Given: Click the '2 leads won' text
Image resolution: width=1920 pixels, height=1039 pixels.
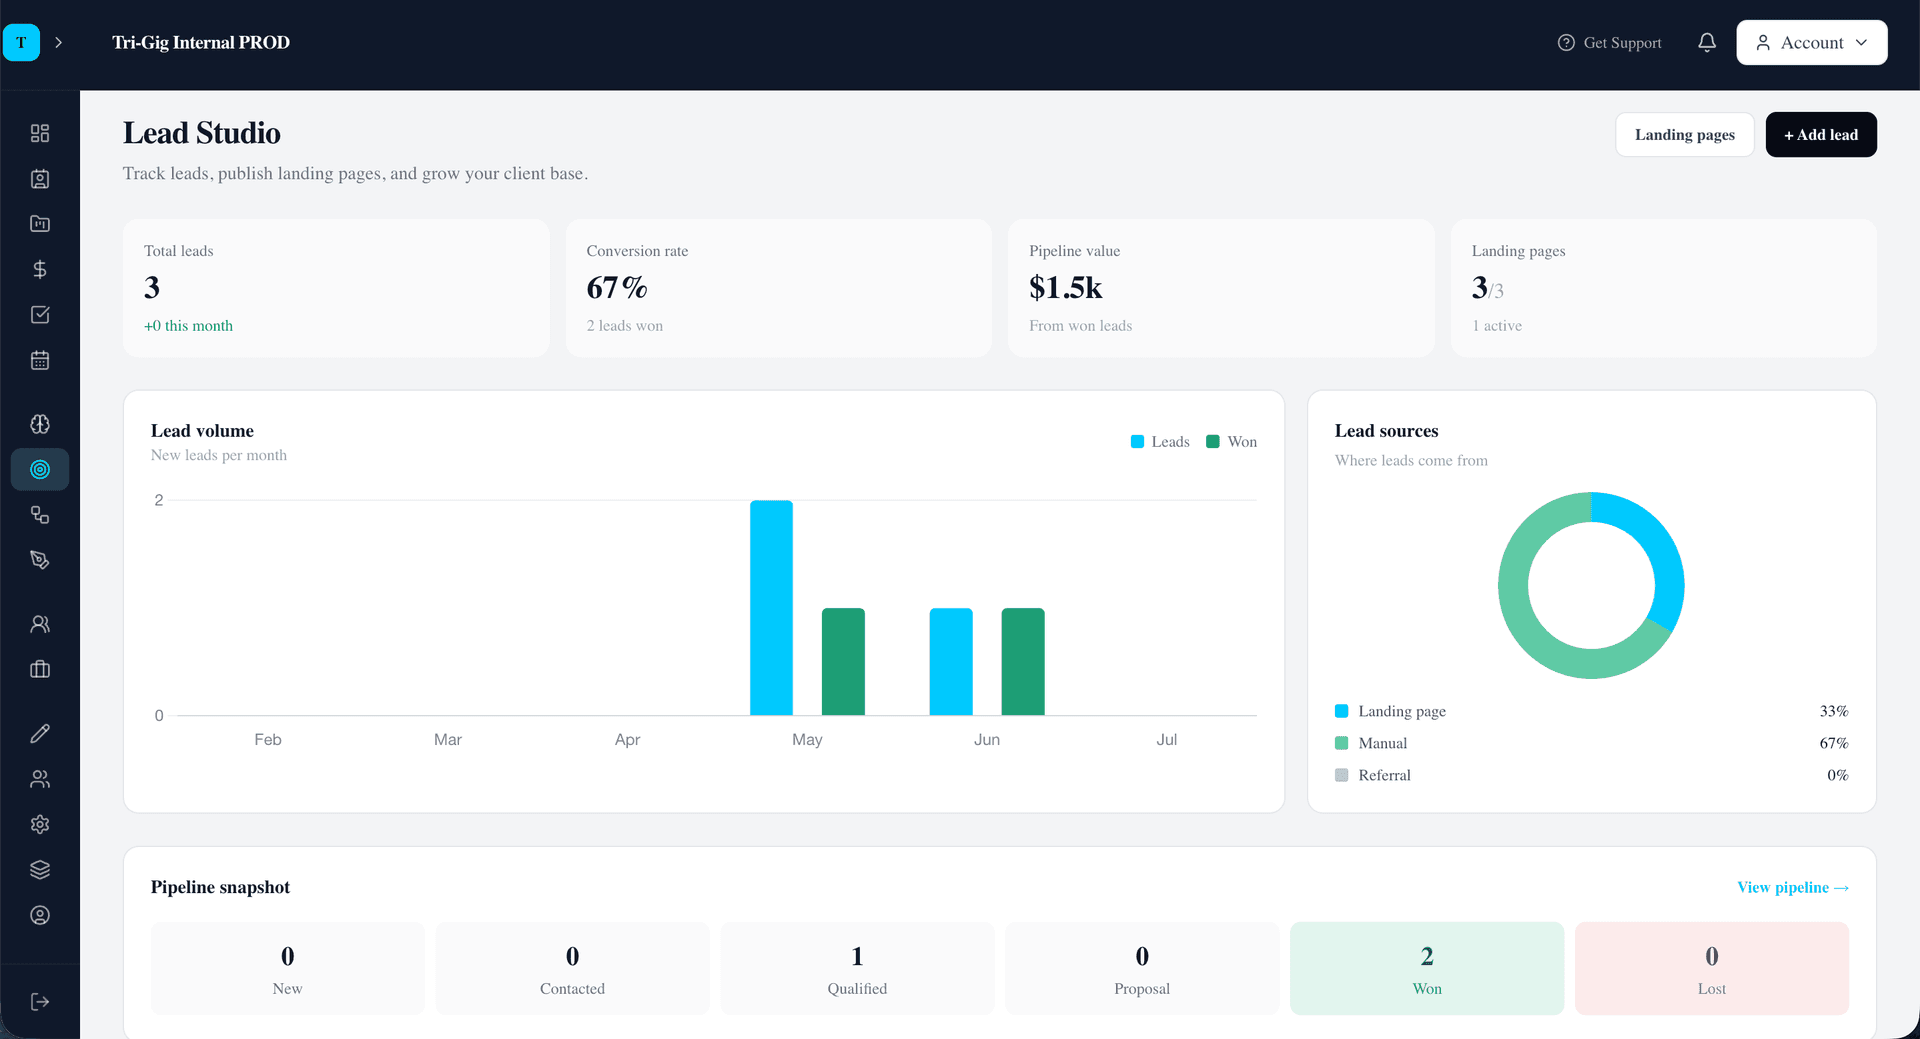Looking at the screenshot, I should [625, 326].
